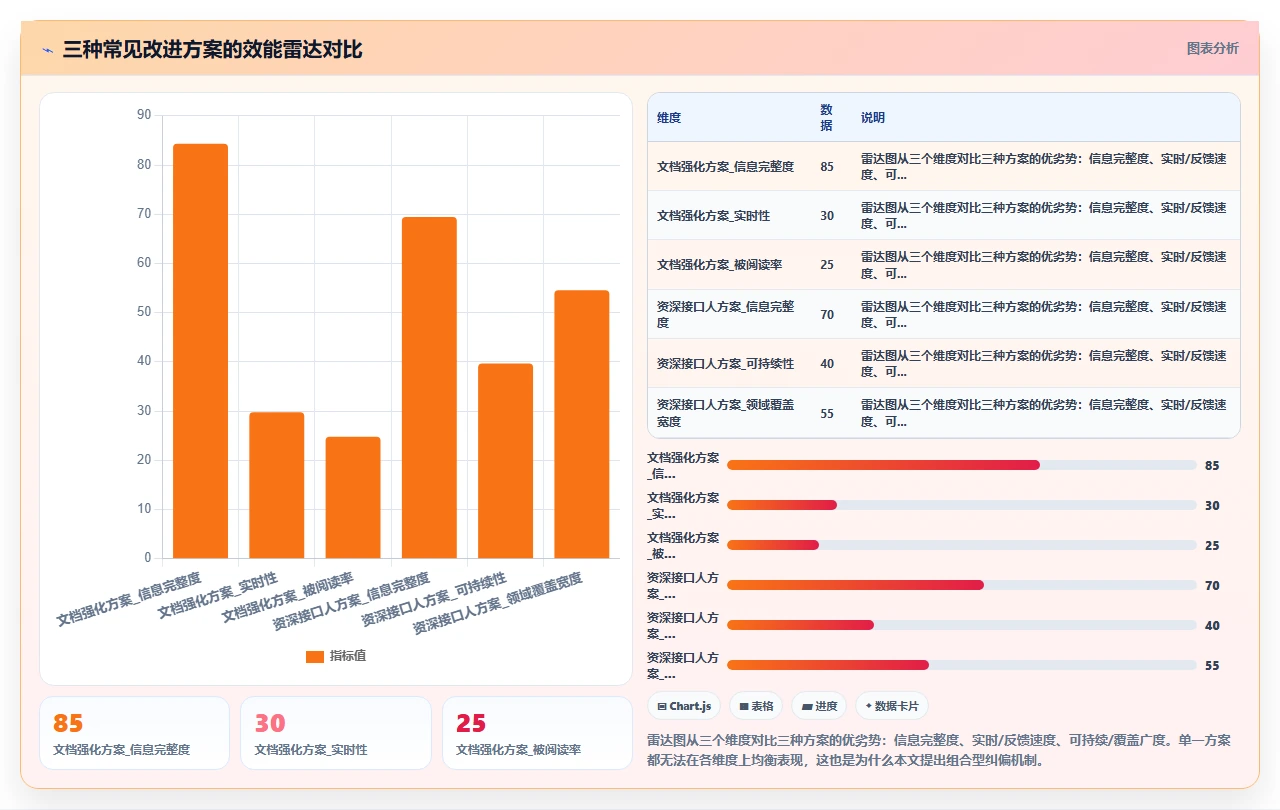Viewport: 1280px width, 810px height.
Task: Click the bar for 文档强化方案_信息完整度
Action: pos(200,351)
